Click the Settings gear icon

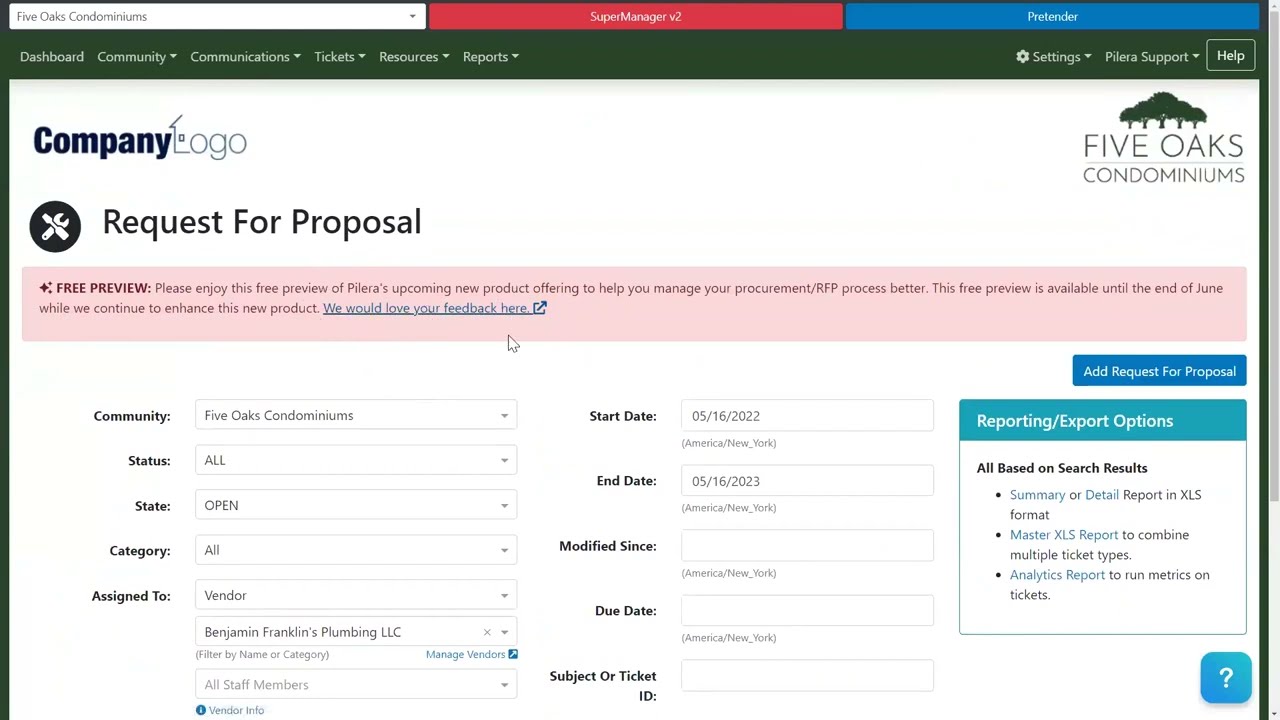tap(1022, 57)
